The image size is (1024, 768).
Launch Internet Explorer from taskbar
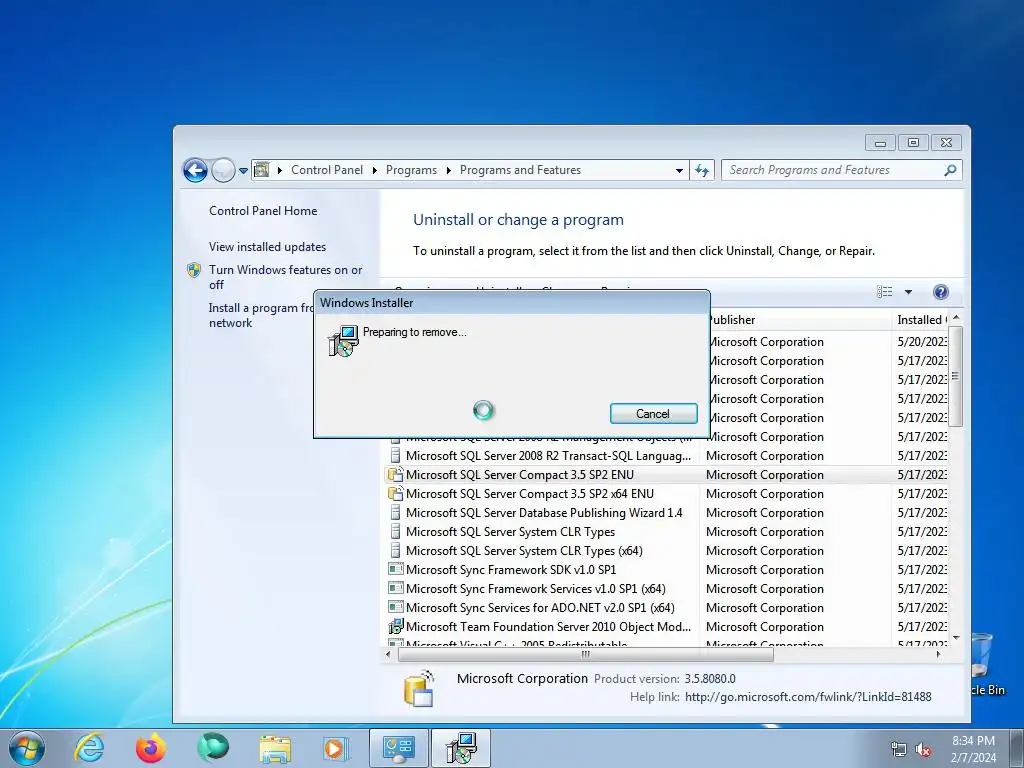point(89,748)
